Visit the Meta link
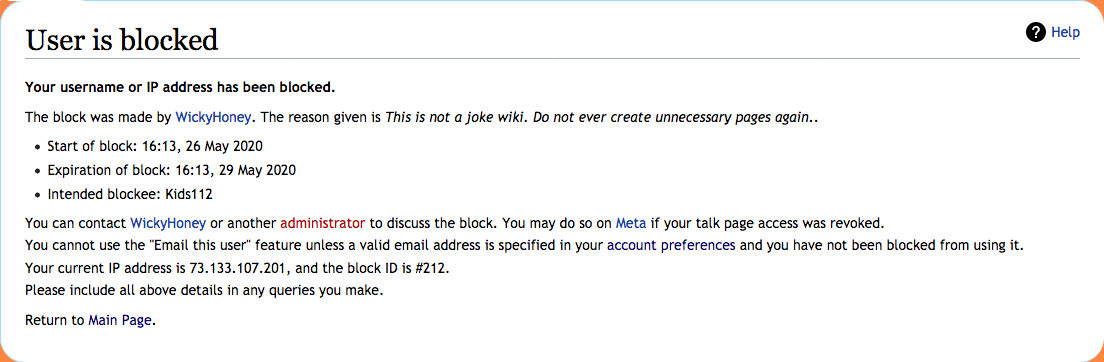1104x362 pixels. point(631,223)
